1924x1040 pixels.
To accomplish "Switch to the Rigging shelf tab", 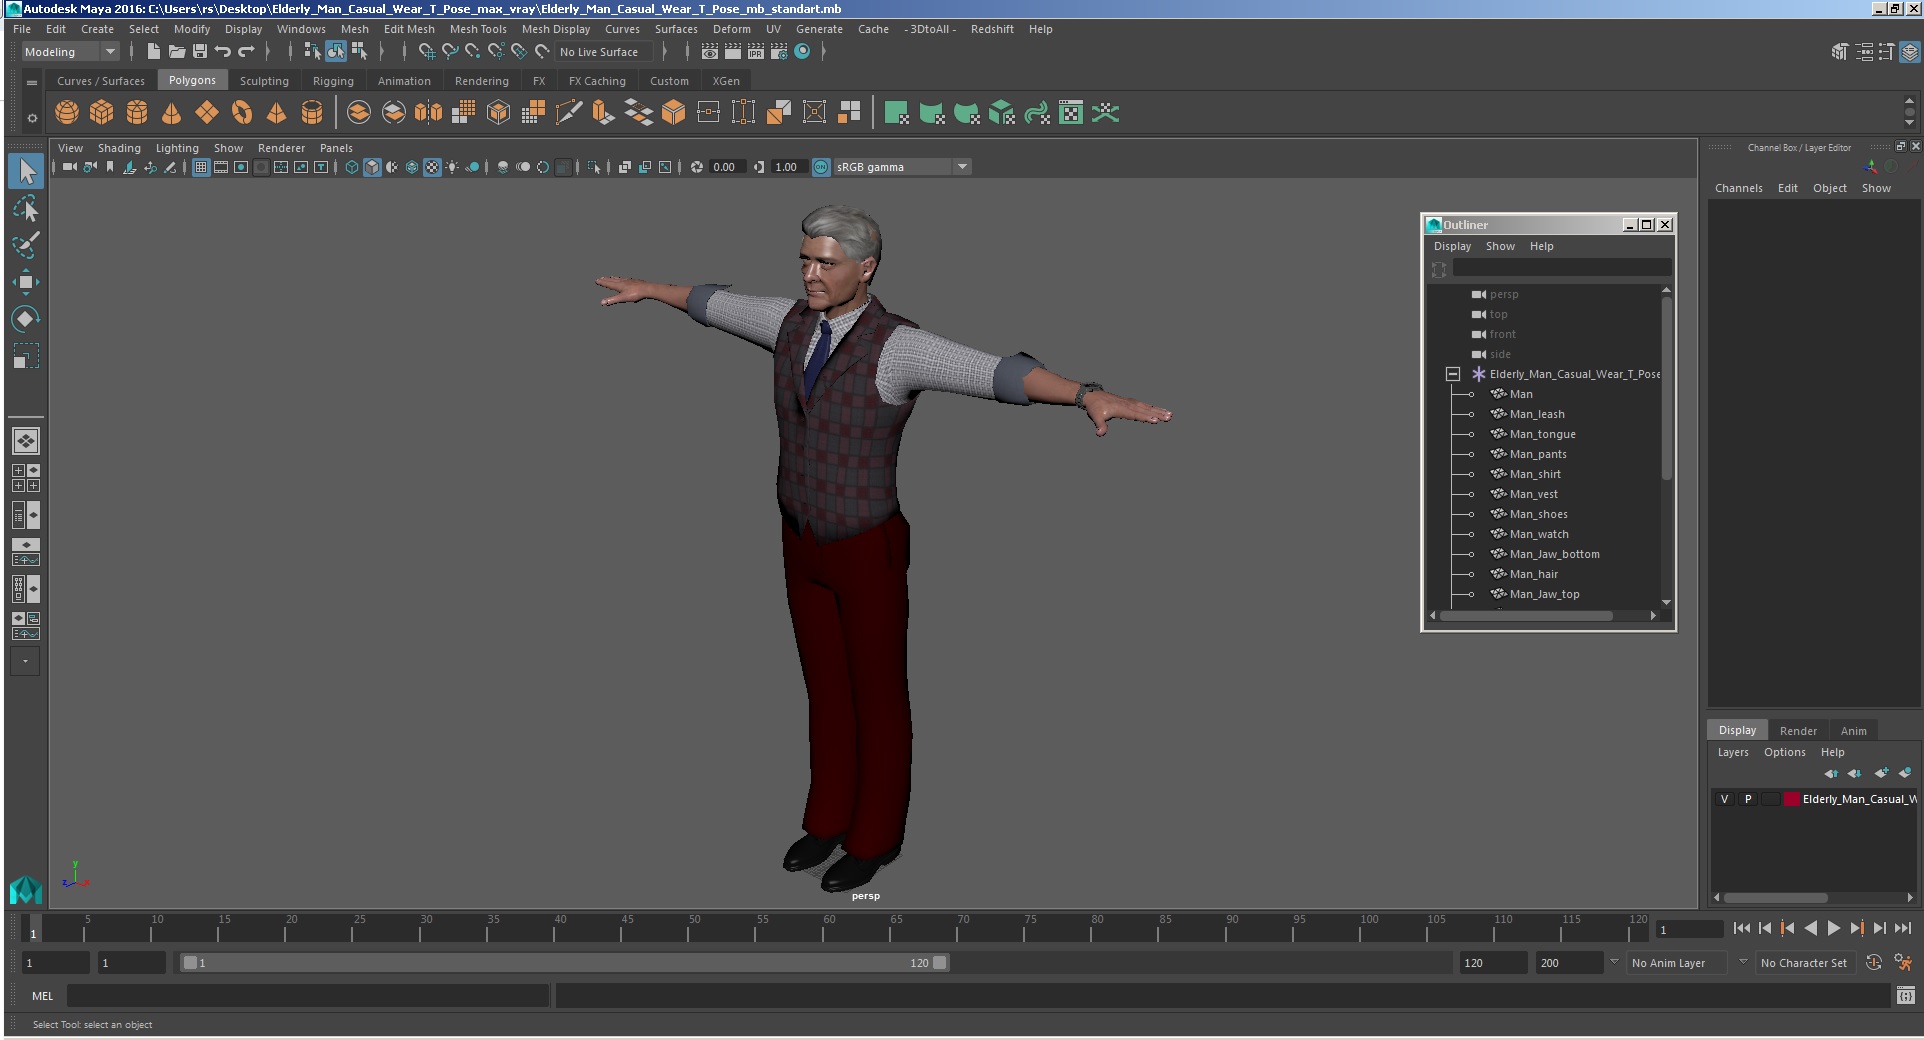I will tap(333, 81).
